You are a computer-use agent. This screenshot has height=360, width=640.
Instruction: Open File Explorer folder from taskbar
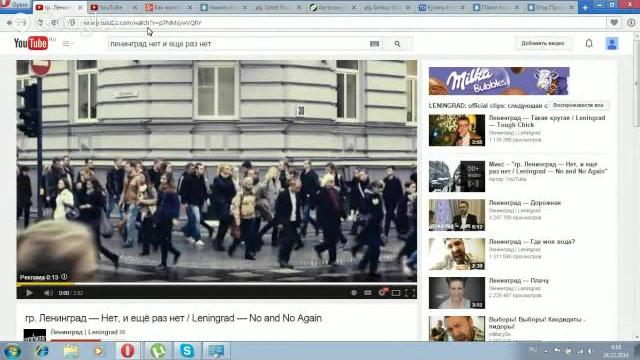[x=71, y=351]
